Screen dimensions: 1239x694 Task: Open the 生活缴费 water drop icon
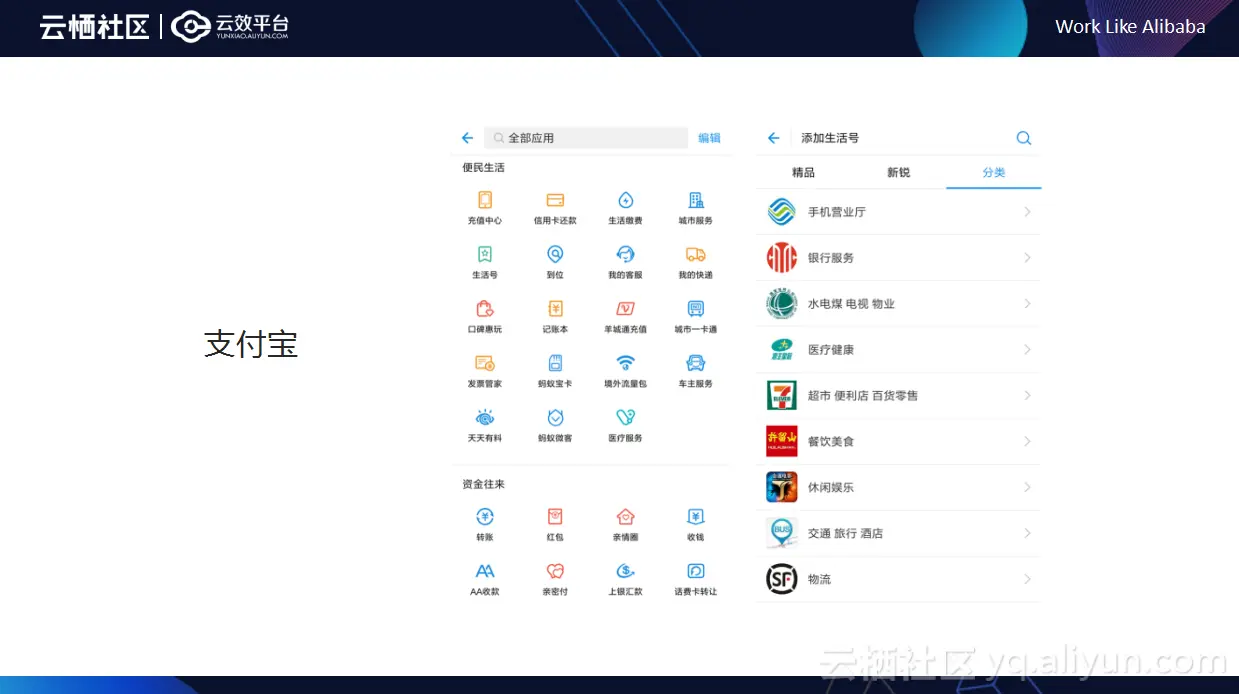pyautogui.click(x=625, y=200)
